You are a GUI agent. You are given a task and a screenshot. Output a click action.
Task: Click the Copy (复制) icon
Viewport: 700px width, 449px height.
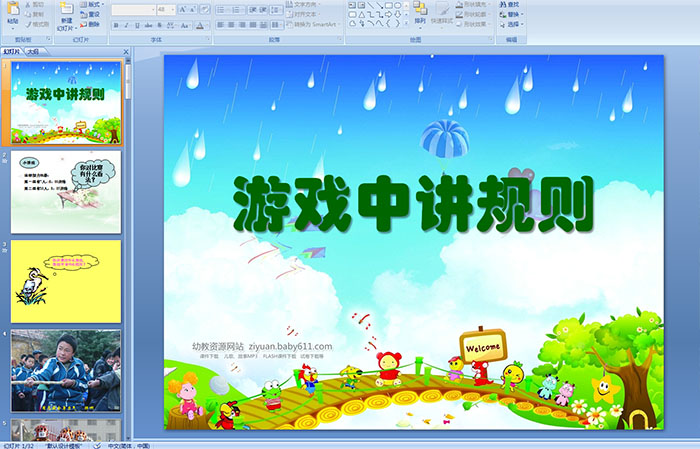pos(28,14)
